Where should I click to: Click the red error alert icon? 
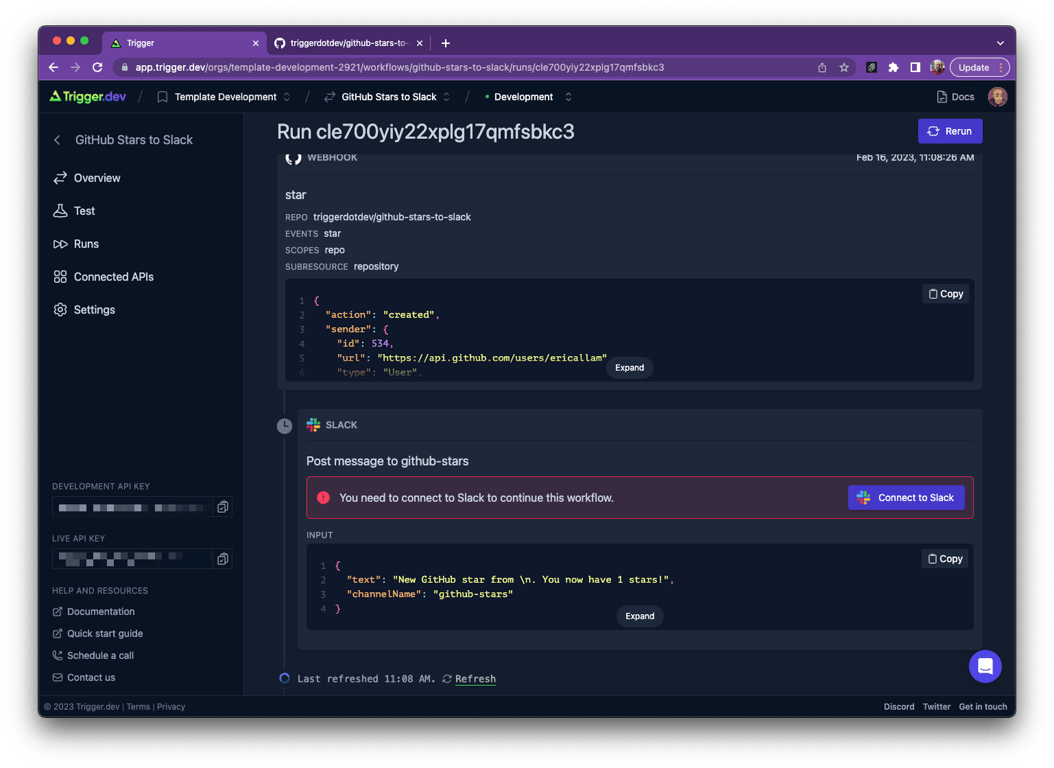(x=323, y=498)
